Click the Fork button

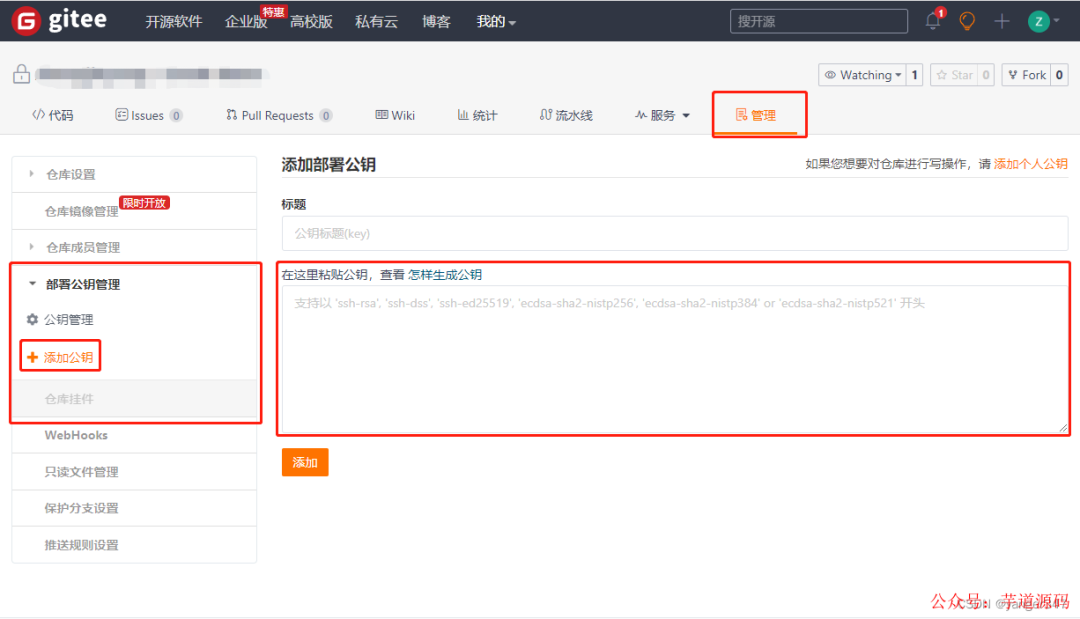point(1027,75)
